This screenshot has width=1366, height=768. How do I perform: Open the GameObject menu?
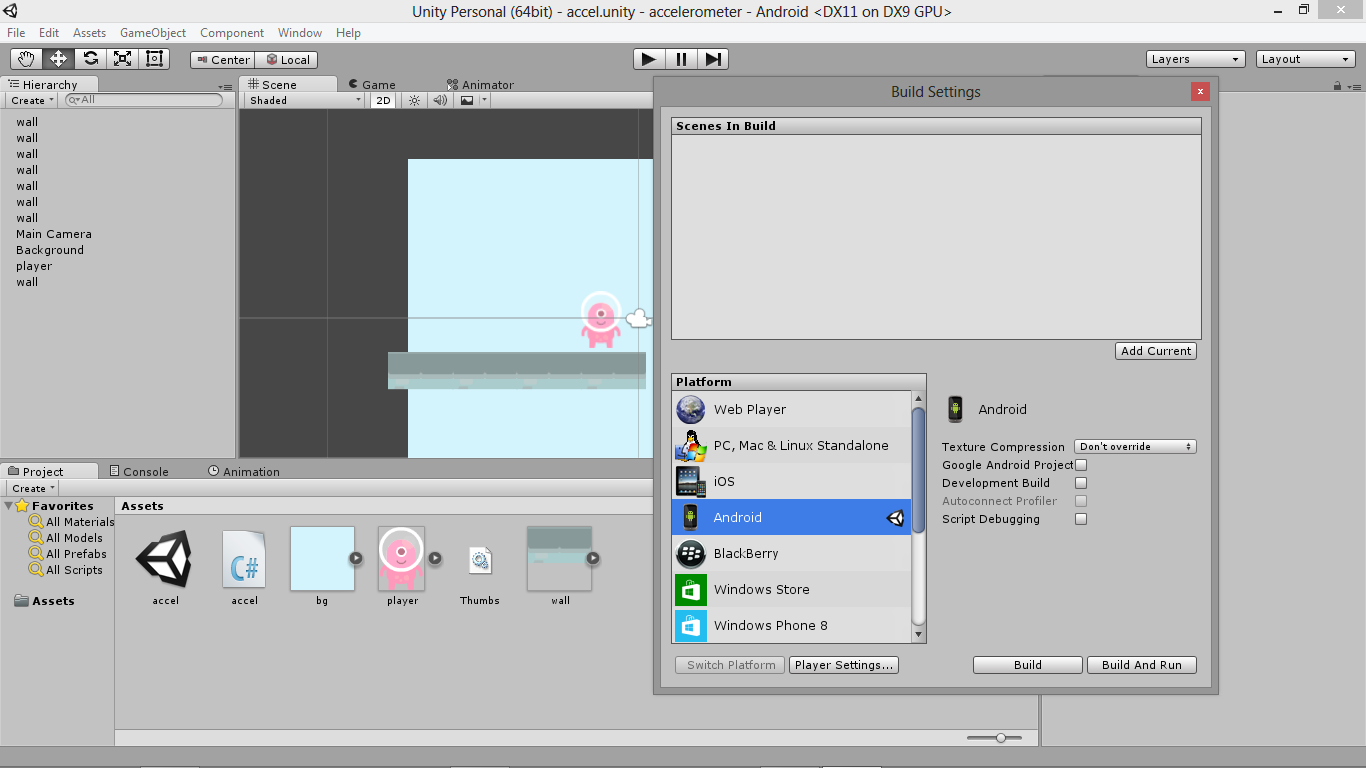point(152,32)
